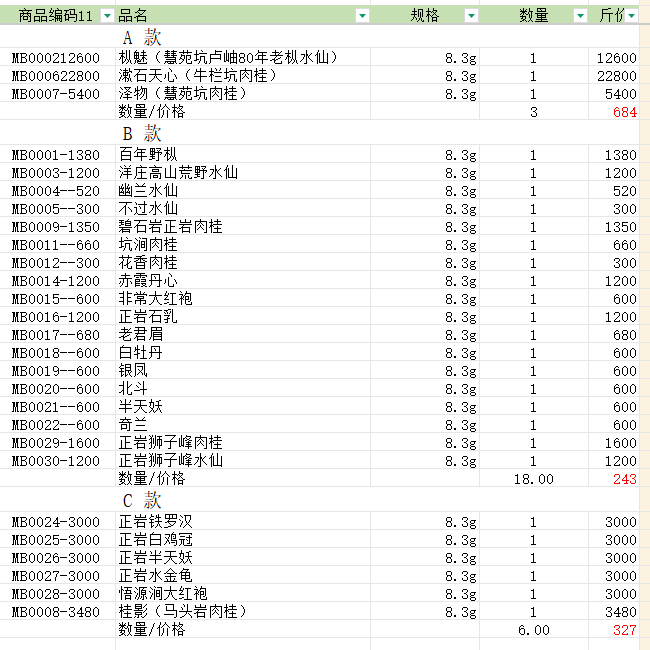This screenshot has width=650, height=650.
Task: Open filter dropdown for 规格 column
Action: point(471,16)
